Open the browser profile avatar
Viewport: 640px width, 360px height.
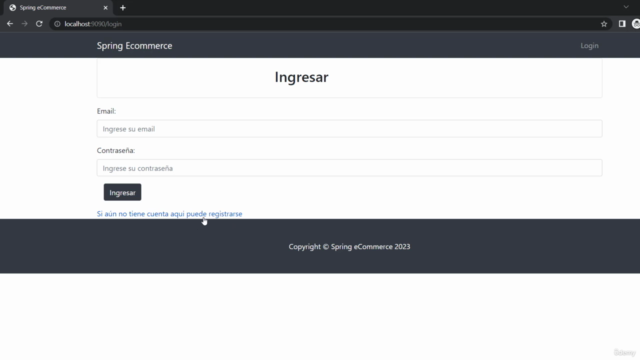point(636,24)
